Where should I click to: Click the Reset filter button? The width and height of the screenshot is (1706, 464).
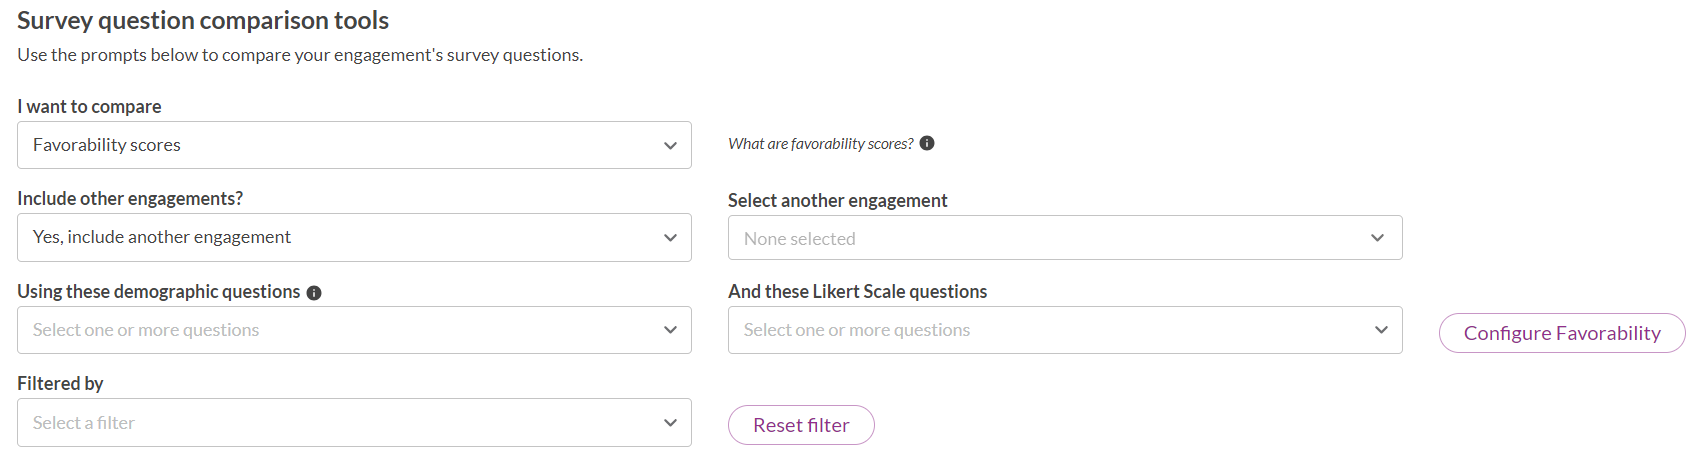(801, 425)
